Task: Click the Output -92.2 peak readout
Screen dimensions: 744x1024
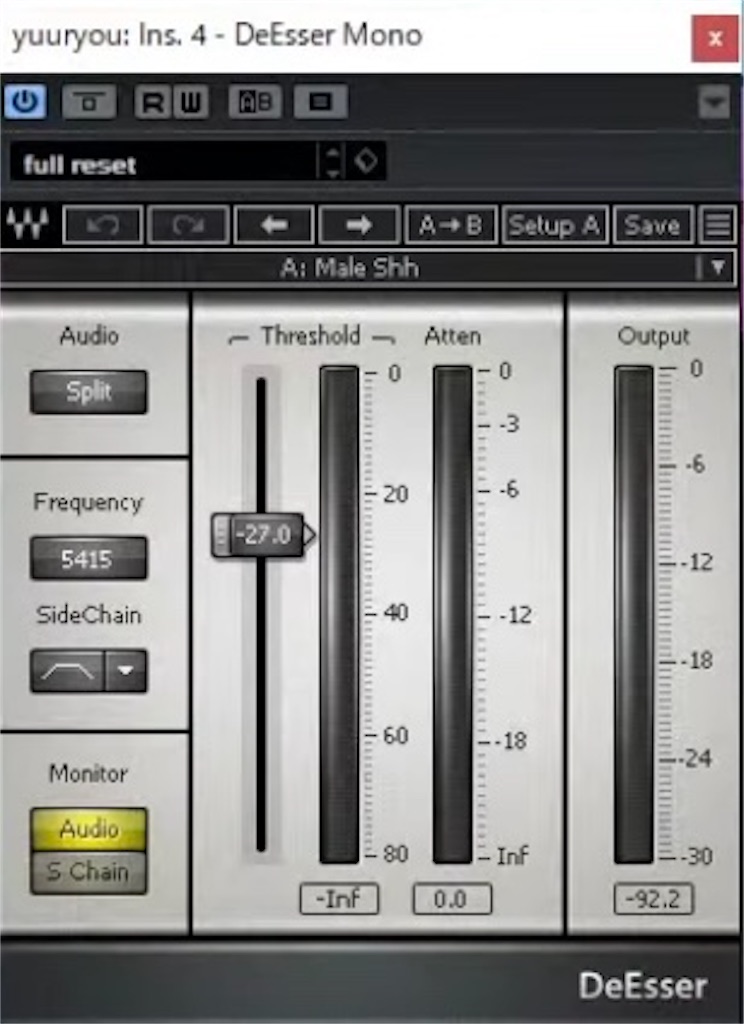Action: (653, 899)
